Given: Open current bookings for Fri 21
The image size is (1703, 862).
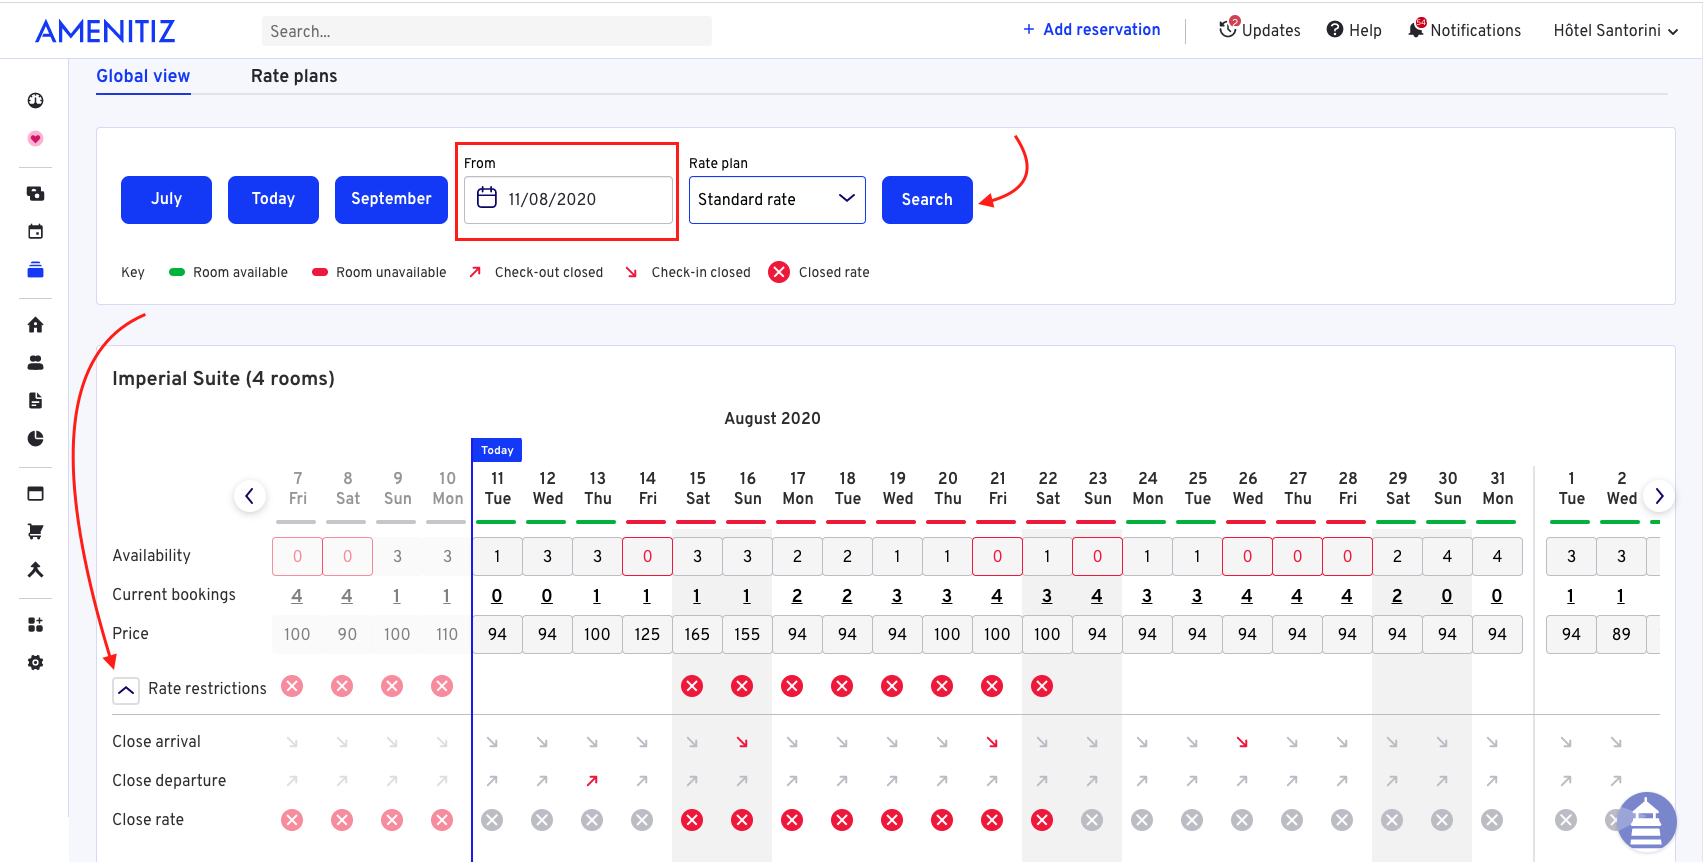Looking at the screenshot, I should point(997,596).
